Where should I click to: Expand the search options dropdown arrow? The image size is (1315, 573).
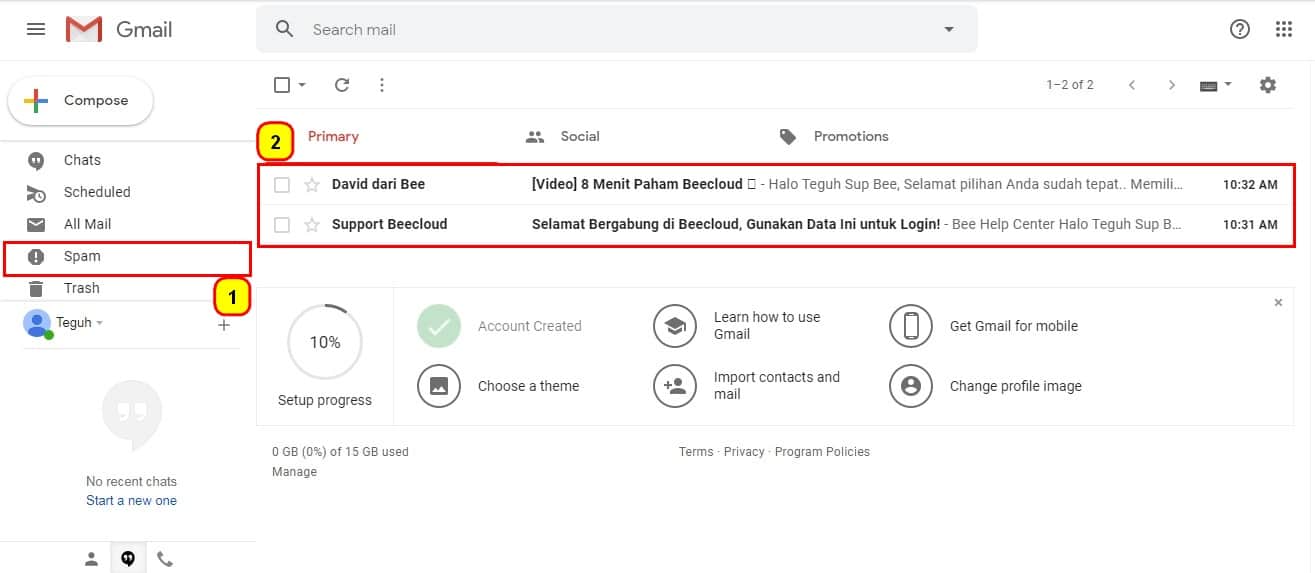(x=949, y=30)
